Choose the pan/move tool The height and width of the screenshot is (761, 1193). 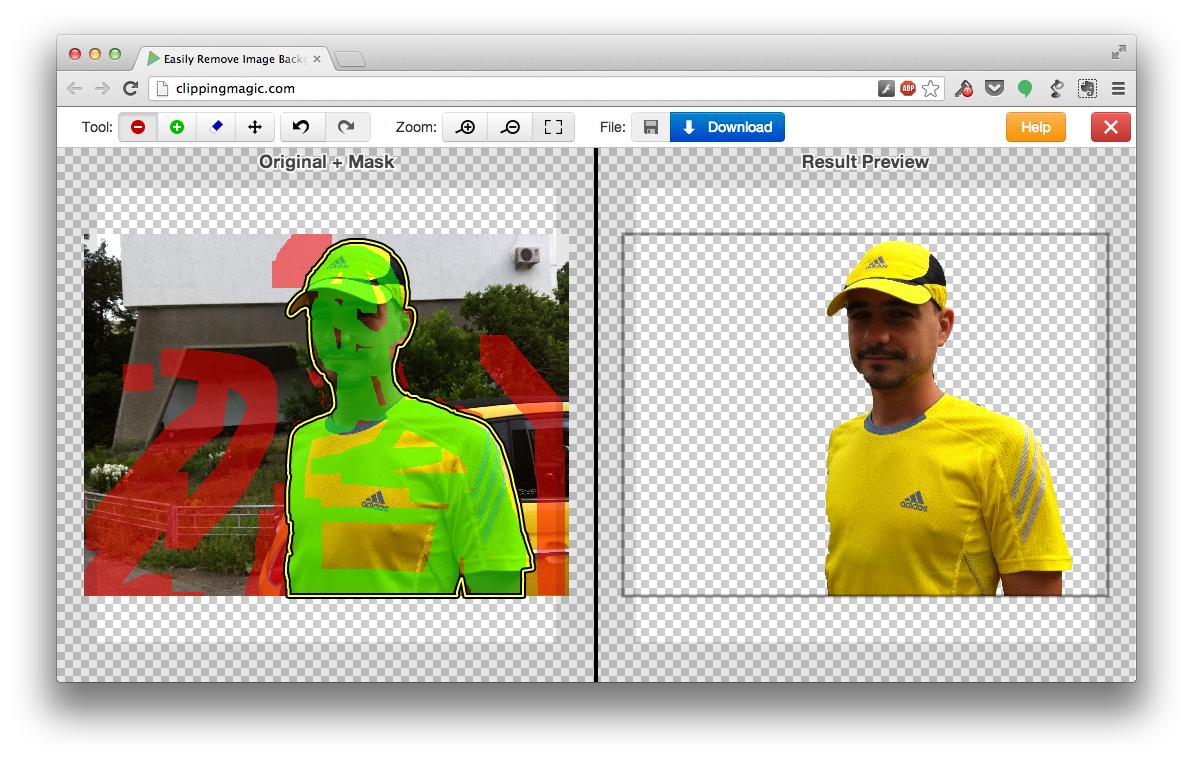(255, 127)
